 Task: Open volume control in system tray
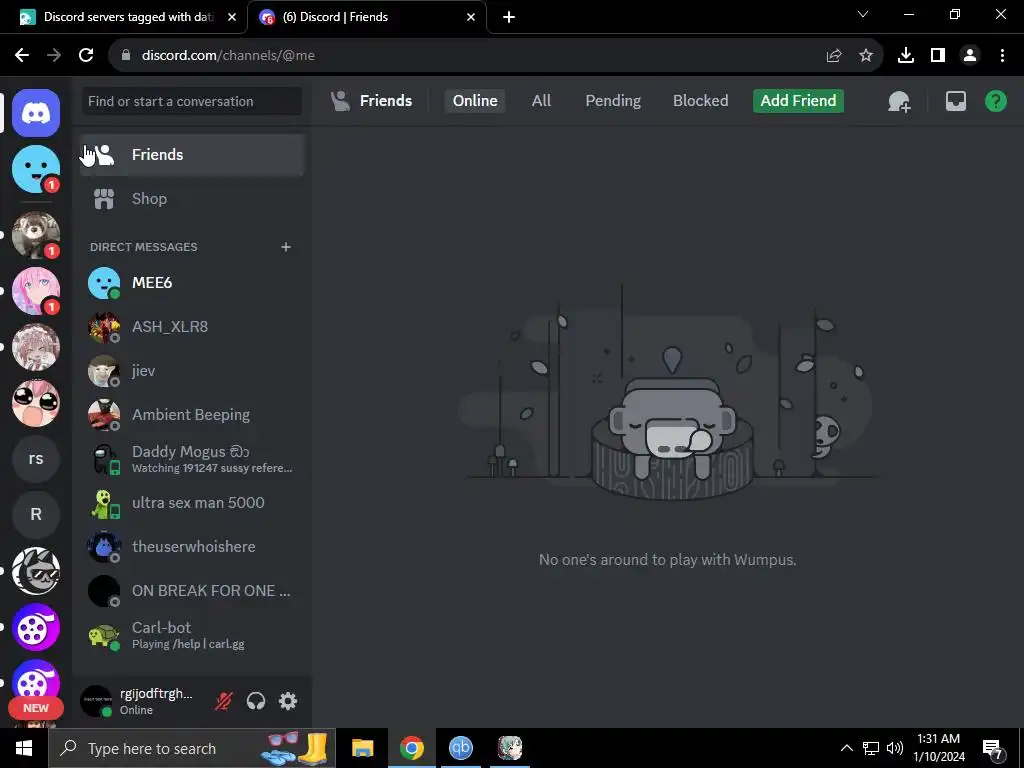click(x=895, y=748)
